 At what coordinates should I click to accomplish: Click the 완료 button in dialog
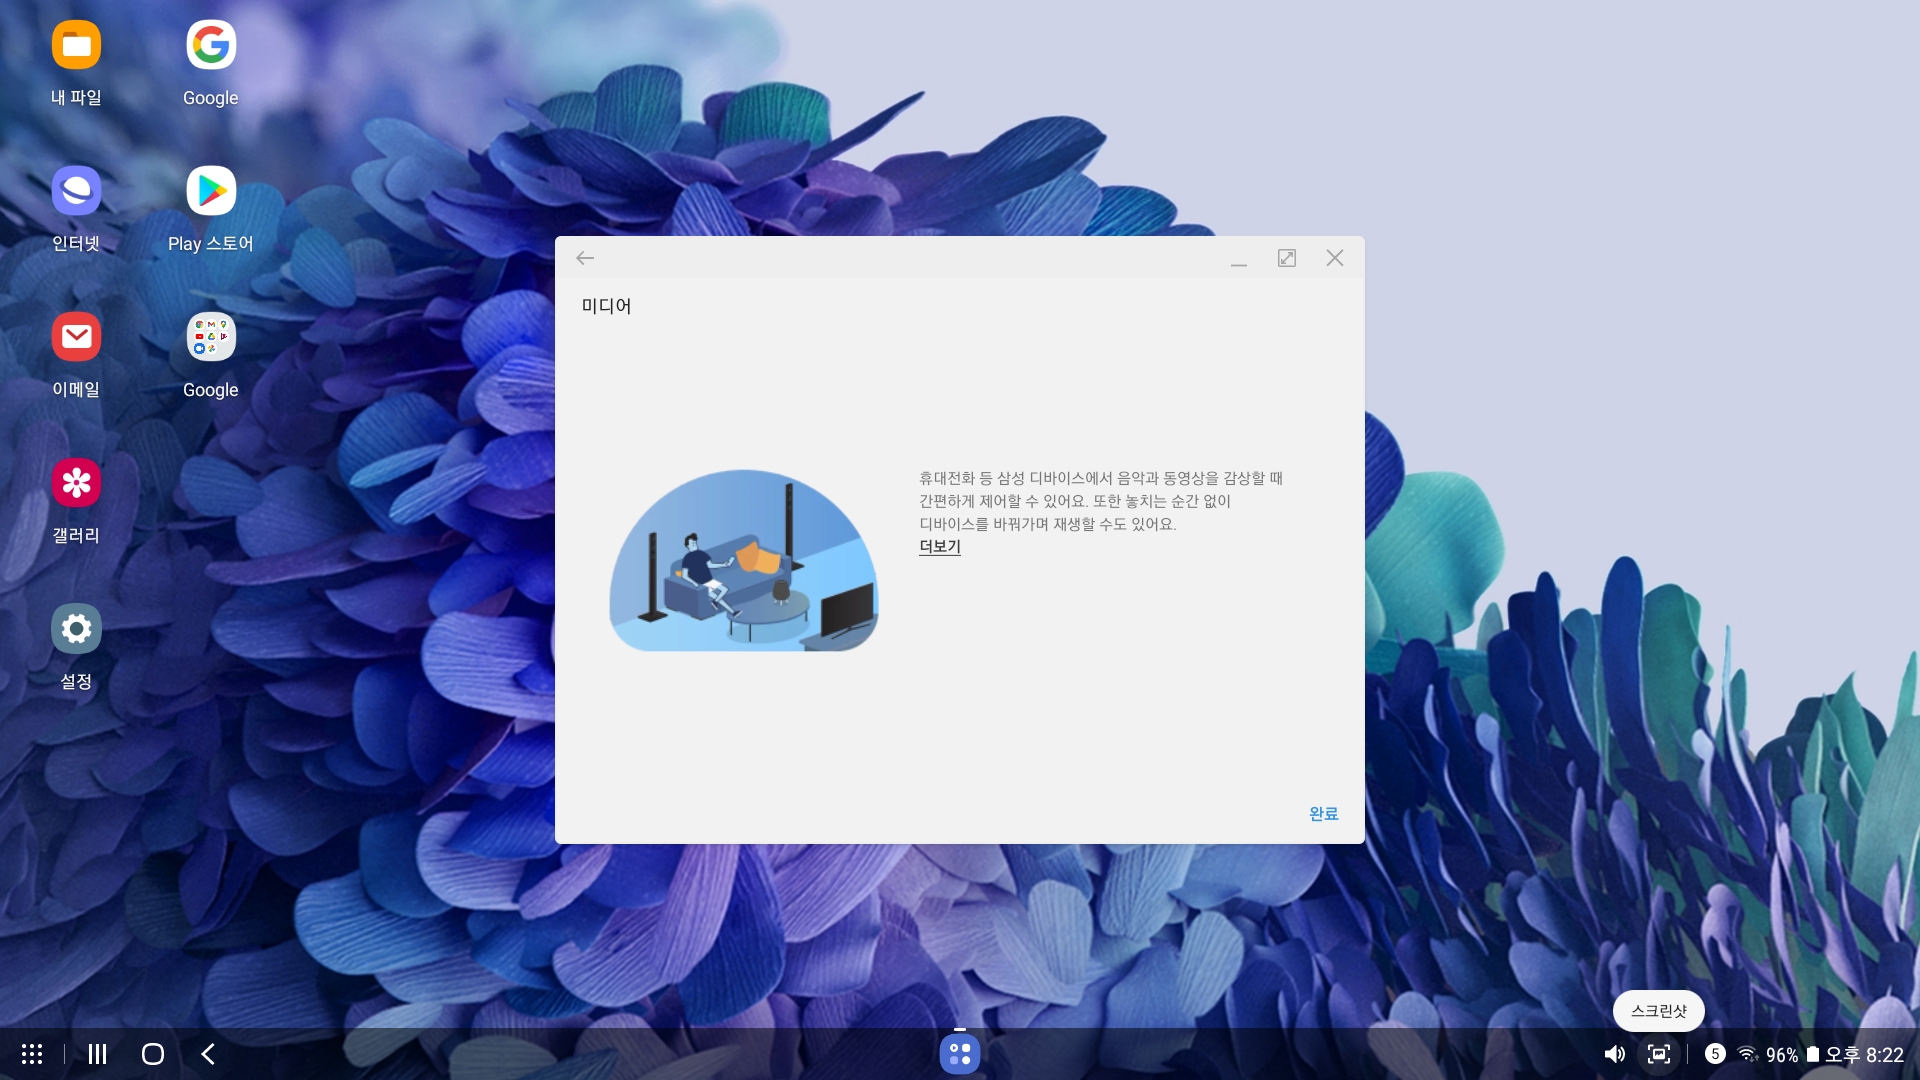pyautogui.click(x=1323, y=814)
